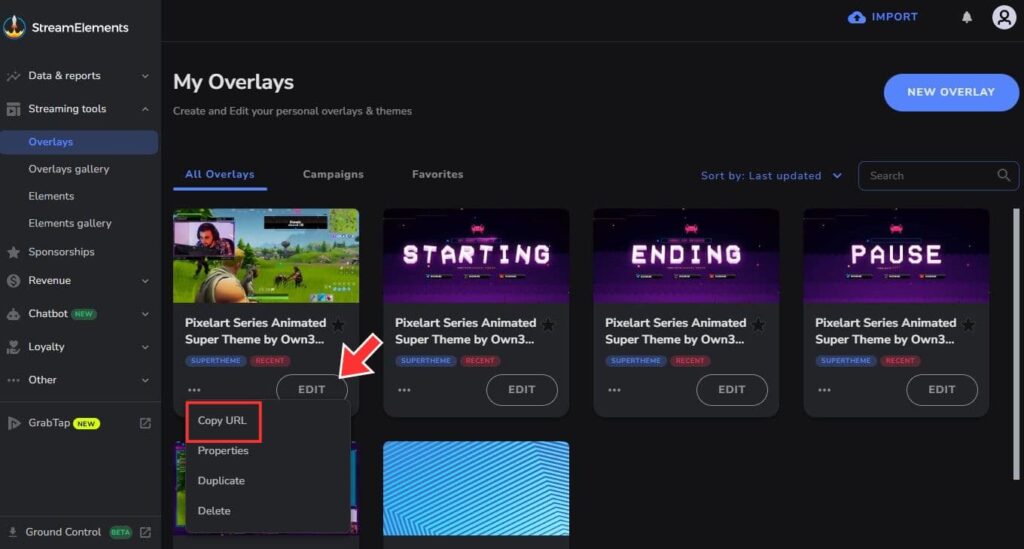
Task: Favorite the Starting overlay with its star
Action: point(548,324)
